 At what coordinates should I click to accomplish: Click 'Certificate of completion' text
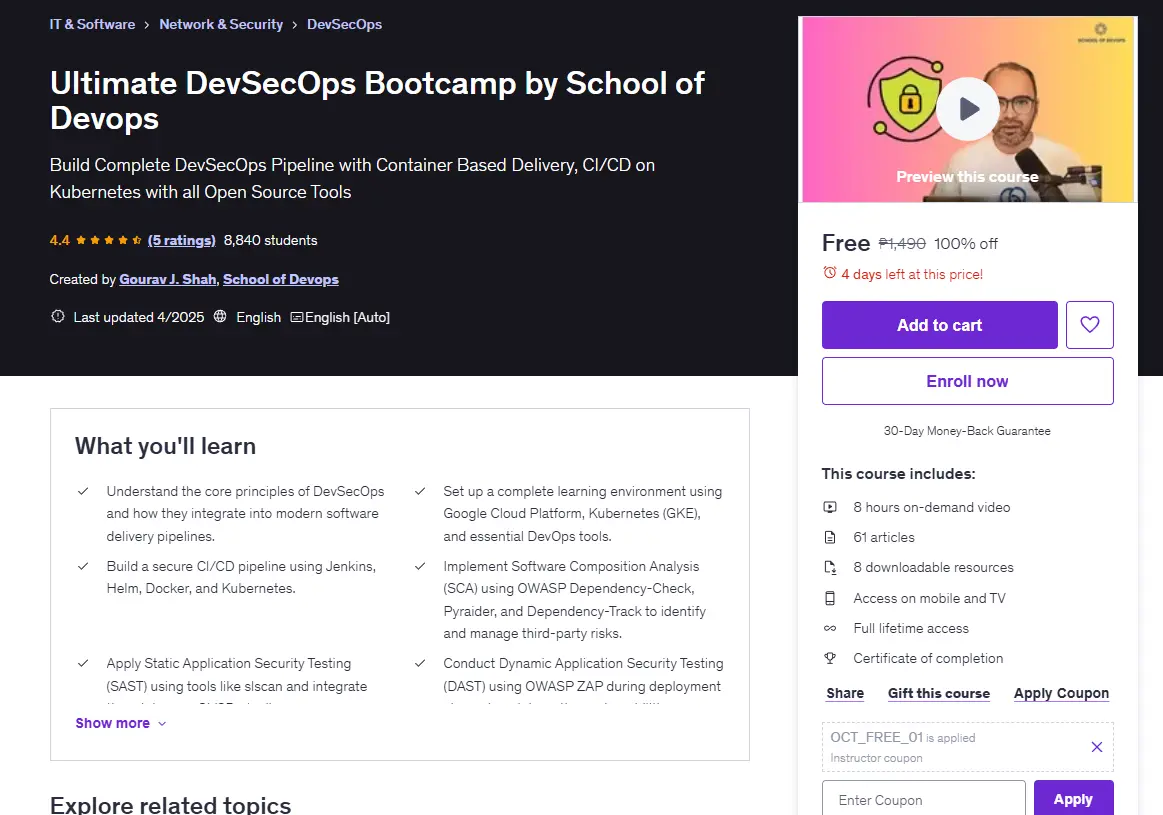tap(928, 658)
